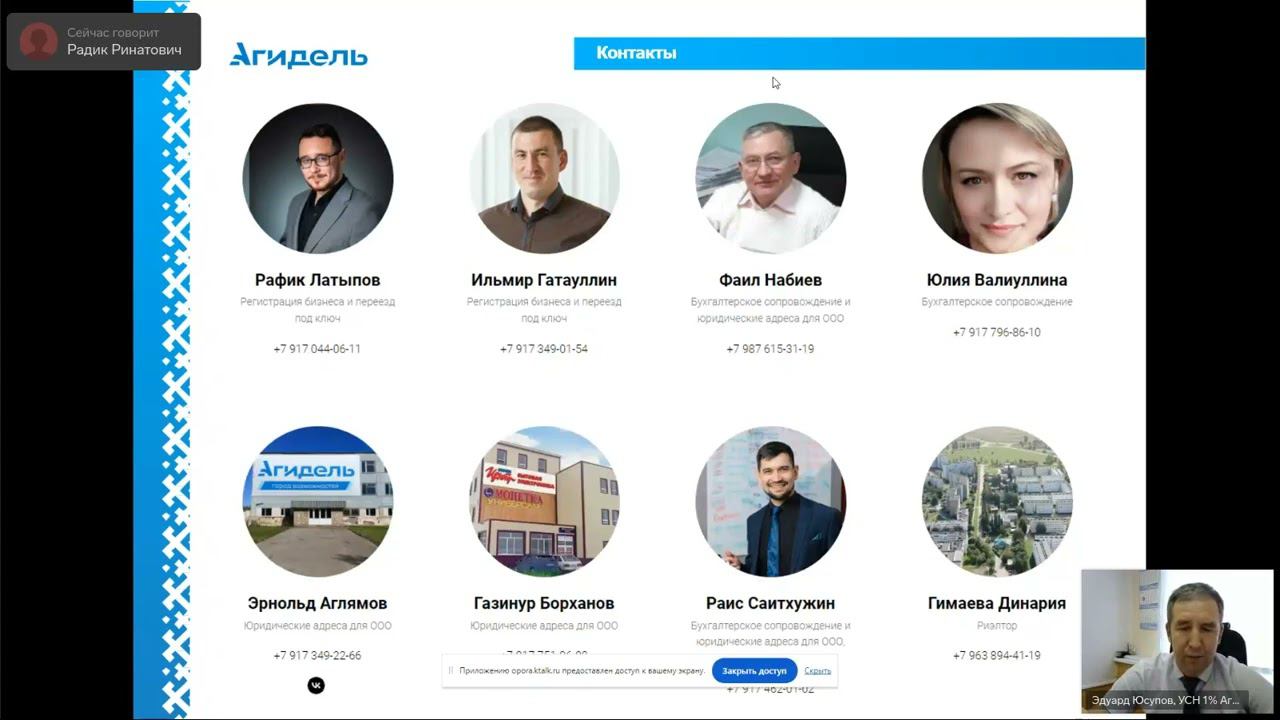Image resolution: width=1280 pixels, height=720 pixels.
Task: Click the Монетка store photo
Action: tap(544, 501)
